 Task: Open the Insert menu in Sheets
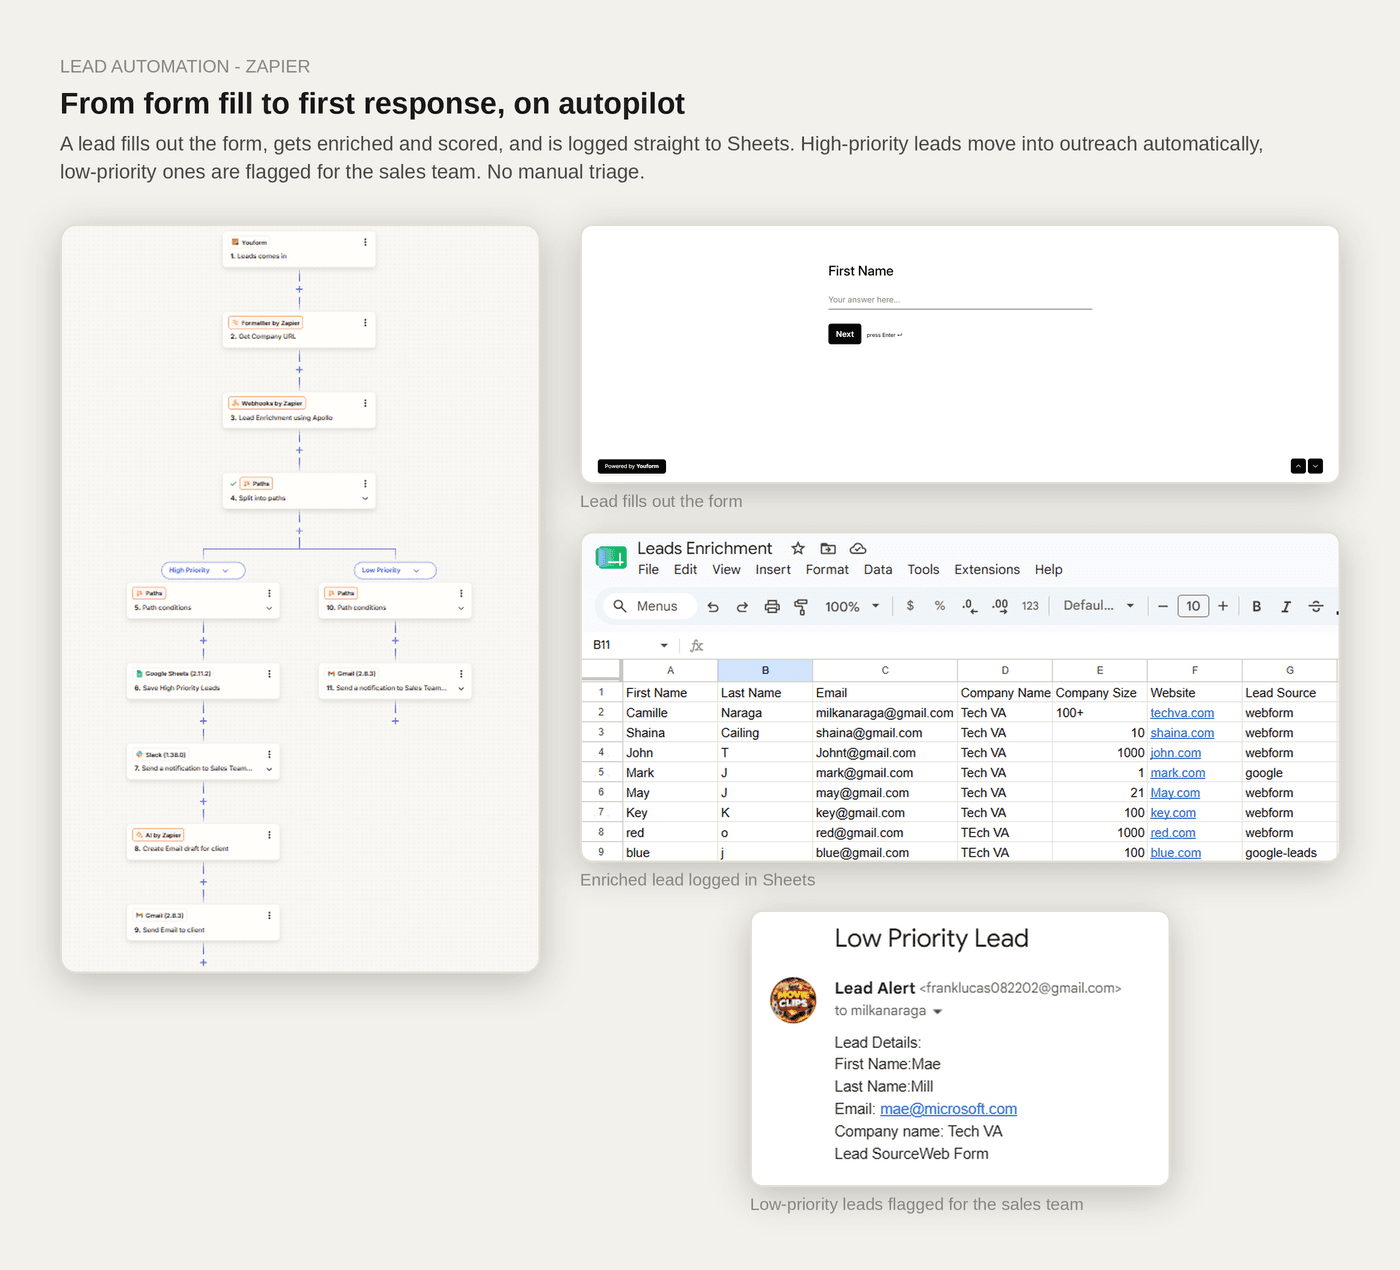coord(773,570)
